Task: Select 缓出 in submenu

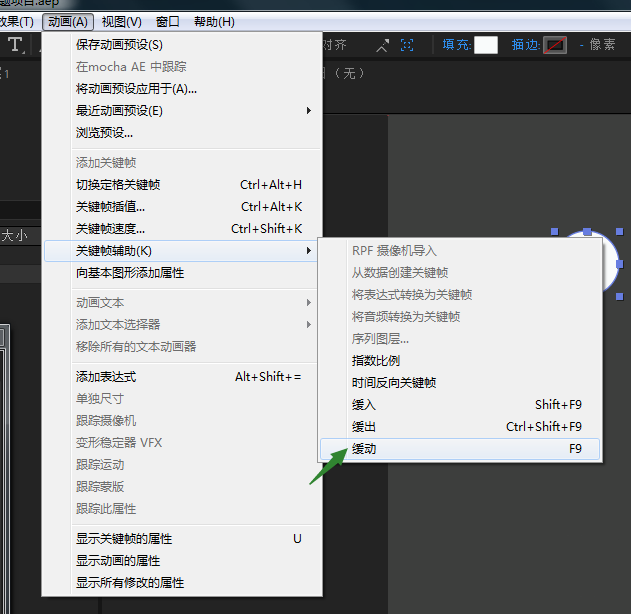Action: click(x=460, y=427)
